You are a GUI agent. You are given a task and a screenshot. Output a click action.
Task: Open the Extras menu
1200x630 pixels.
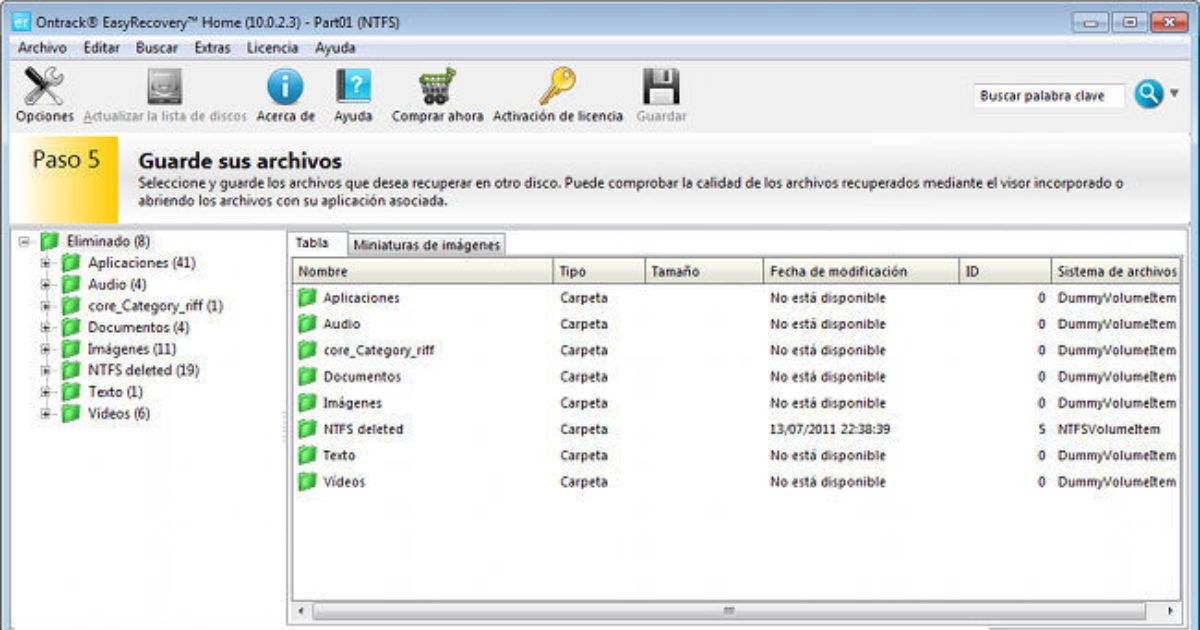coord(212,47)
